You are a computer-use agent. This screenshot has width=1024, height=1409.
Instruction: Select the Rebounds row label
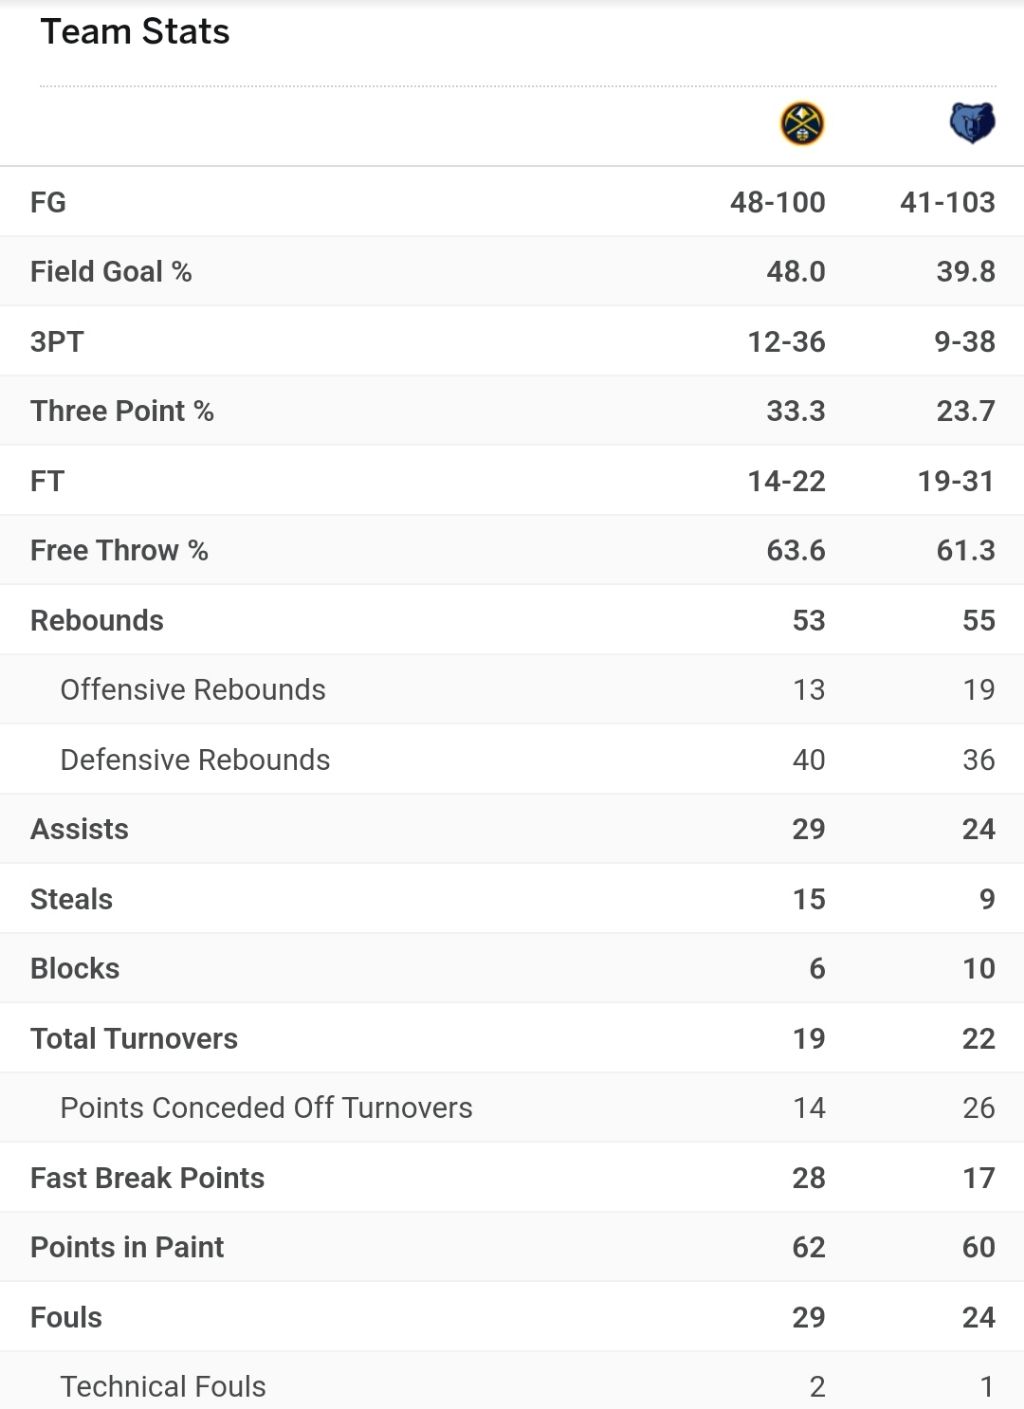coord(97,620)
